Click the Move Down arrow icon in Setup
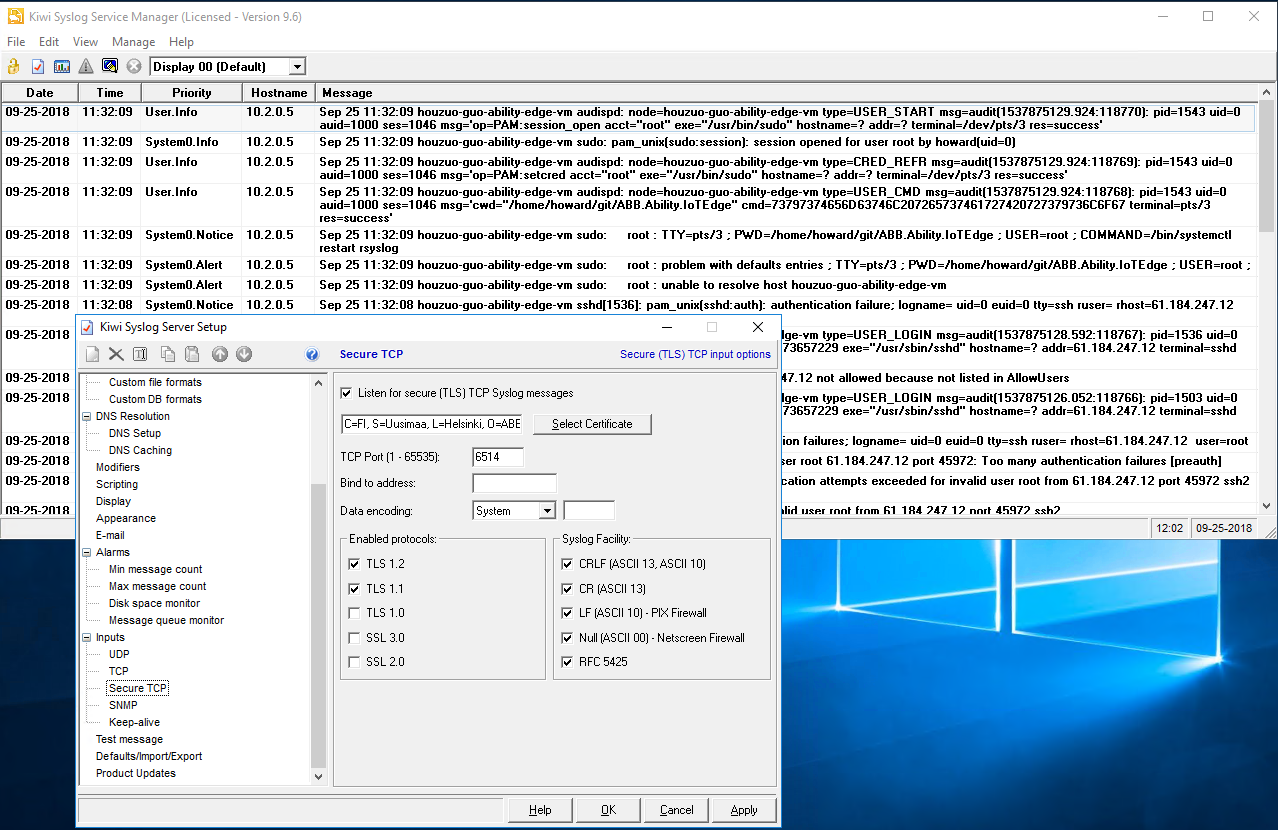Image resolution: width=1278 pixels, height=830 pixels. click(244, 354)
